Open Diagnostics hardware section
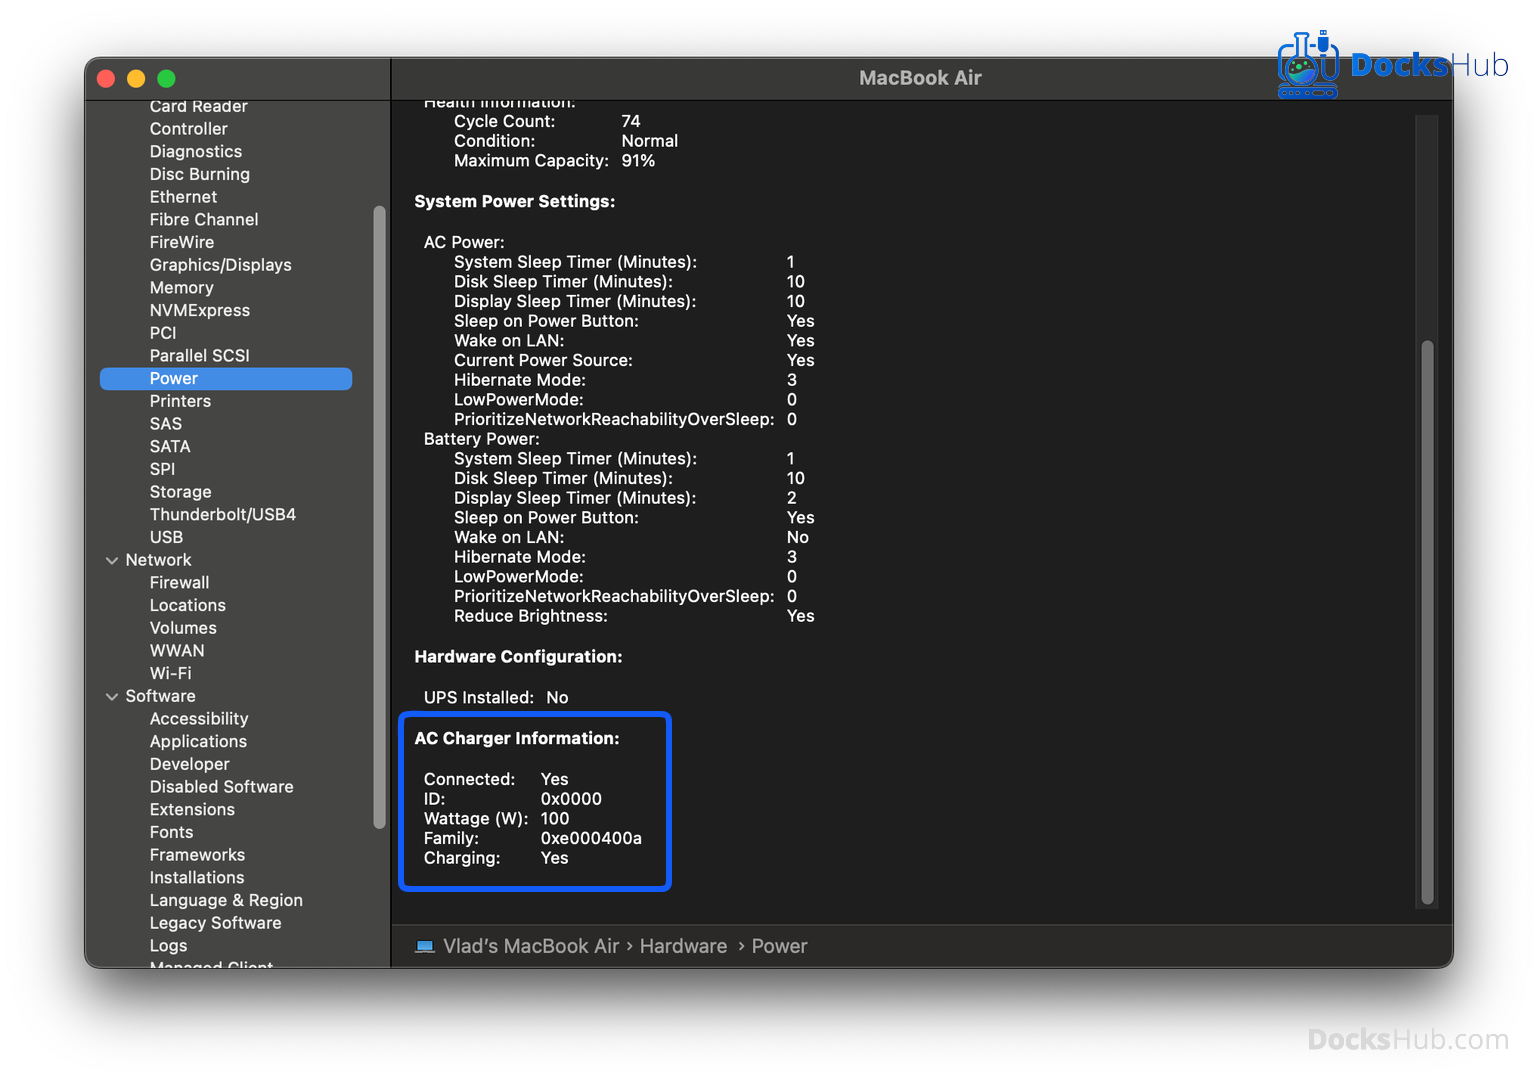The height and width of the screenshot is (1080, 1538). pos(196,152)
